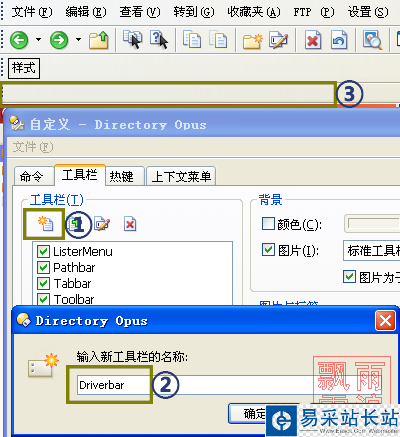This screenshot has height=437, width=400.
Task: Click the Paste files toolbar icon
Action: [x=218, y=39]
